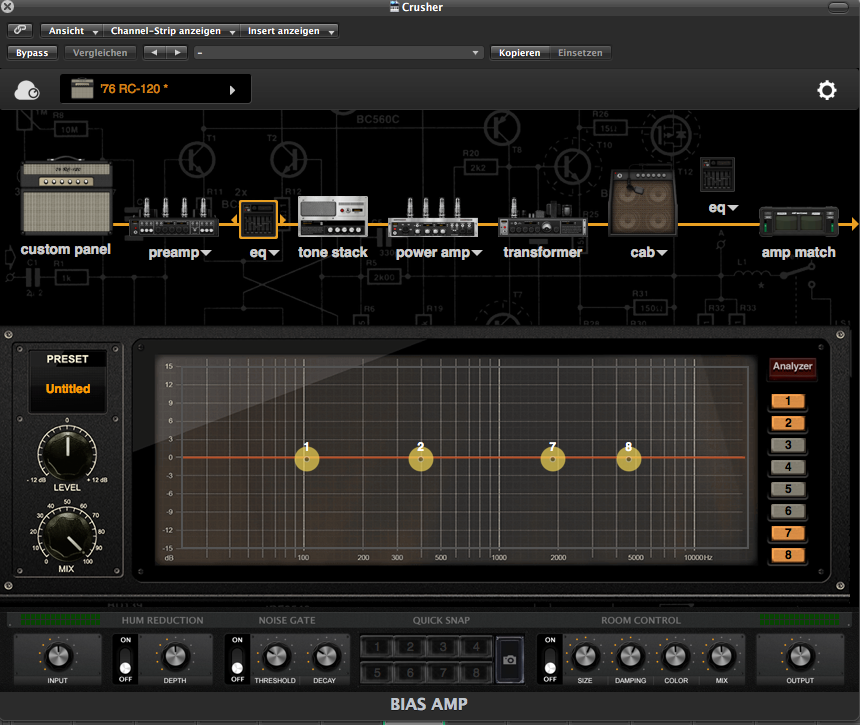Viewport: 860px width, 725px height.
Task: Open the plugin preset dropdown field
Action: [x=338, y=53]
